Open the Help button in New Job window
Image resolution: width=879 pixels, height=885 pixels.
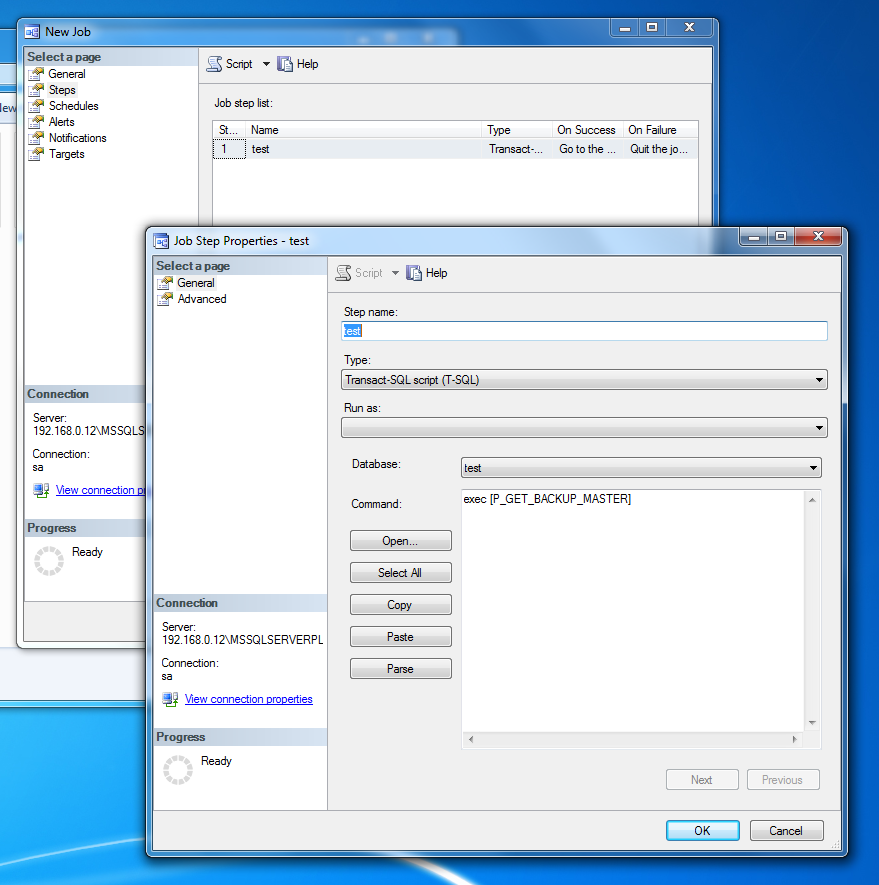click(298, 64)
